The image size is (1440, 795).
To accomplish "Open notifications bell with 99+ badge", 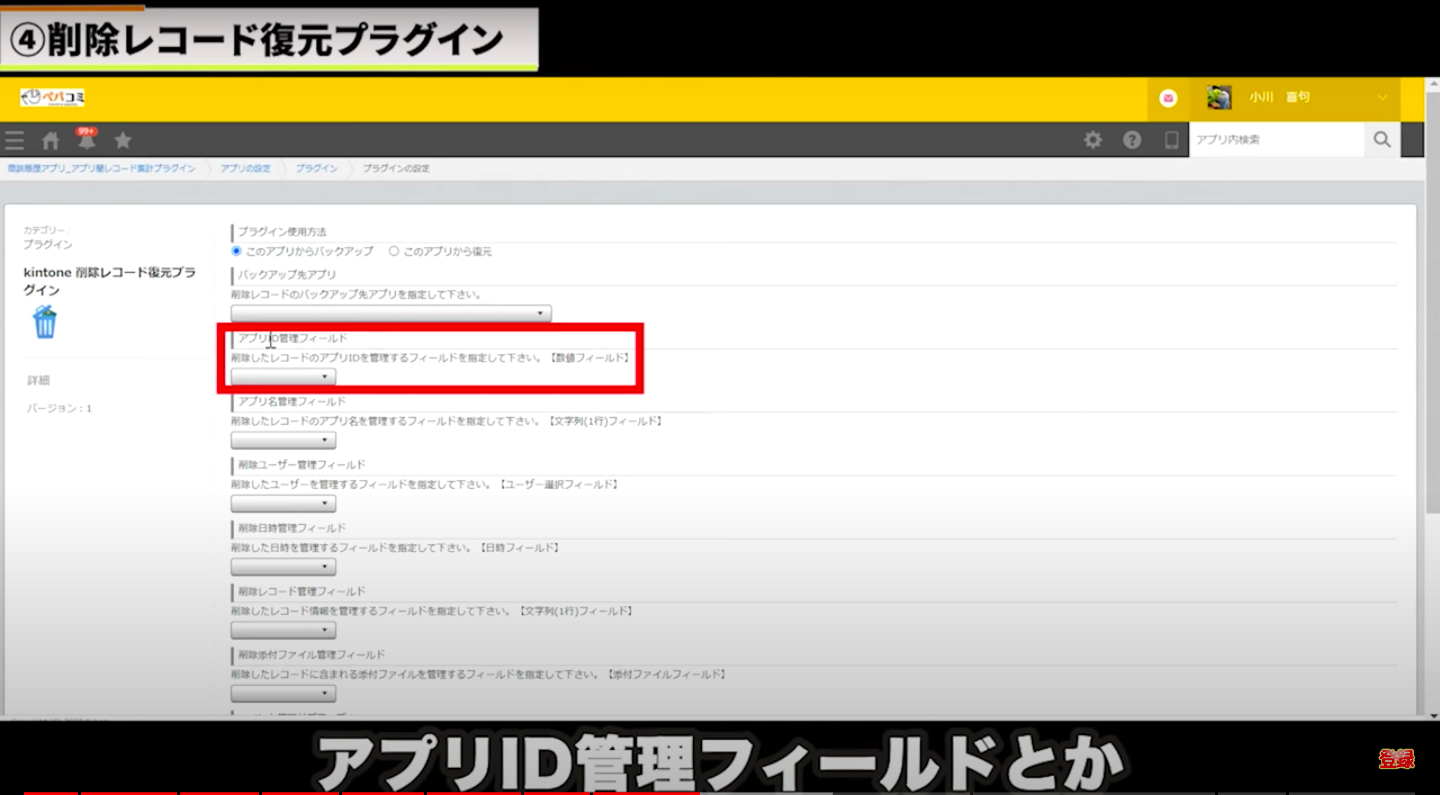I will coord(87,140).
